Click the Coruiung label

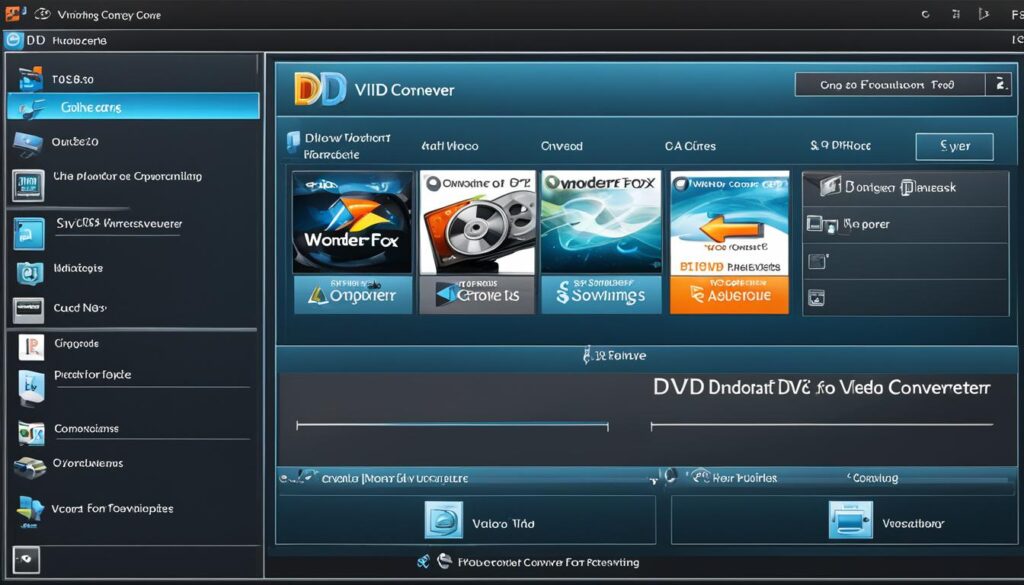tap(875, 478)
